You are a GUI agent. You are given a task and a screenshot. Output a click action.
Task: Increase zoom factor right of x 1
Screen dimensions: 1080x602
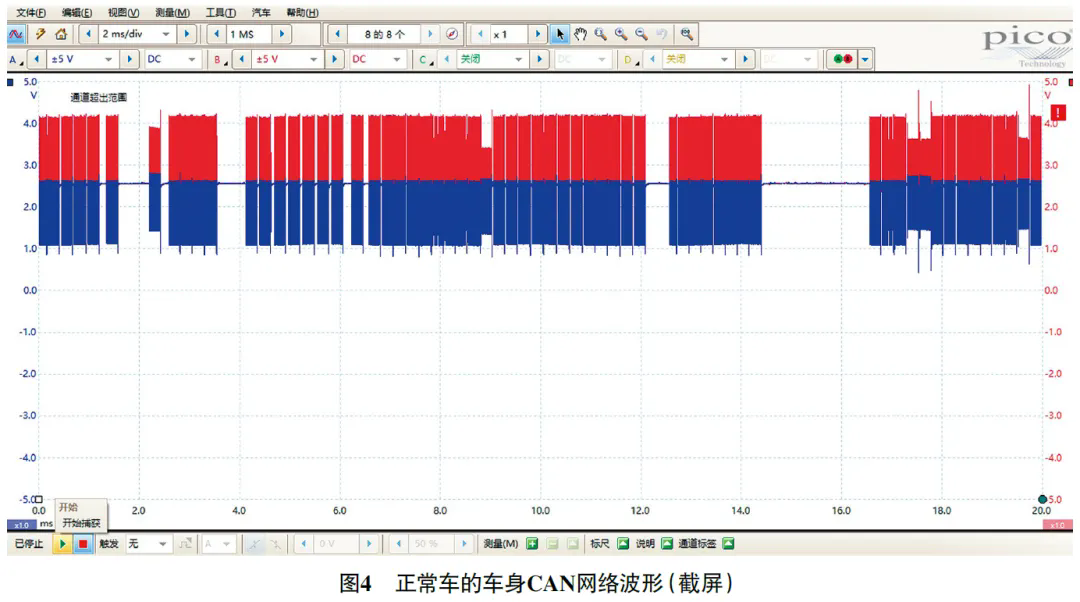pos(538,34)
